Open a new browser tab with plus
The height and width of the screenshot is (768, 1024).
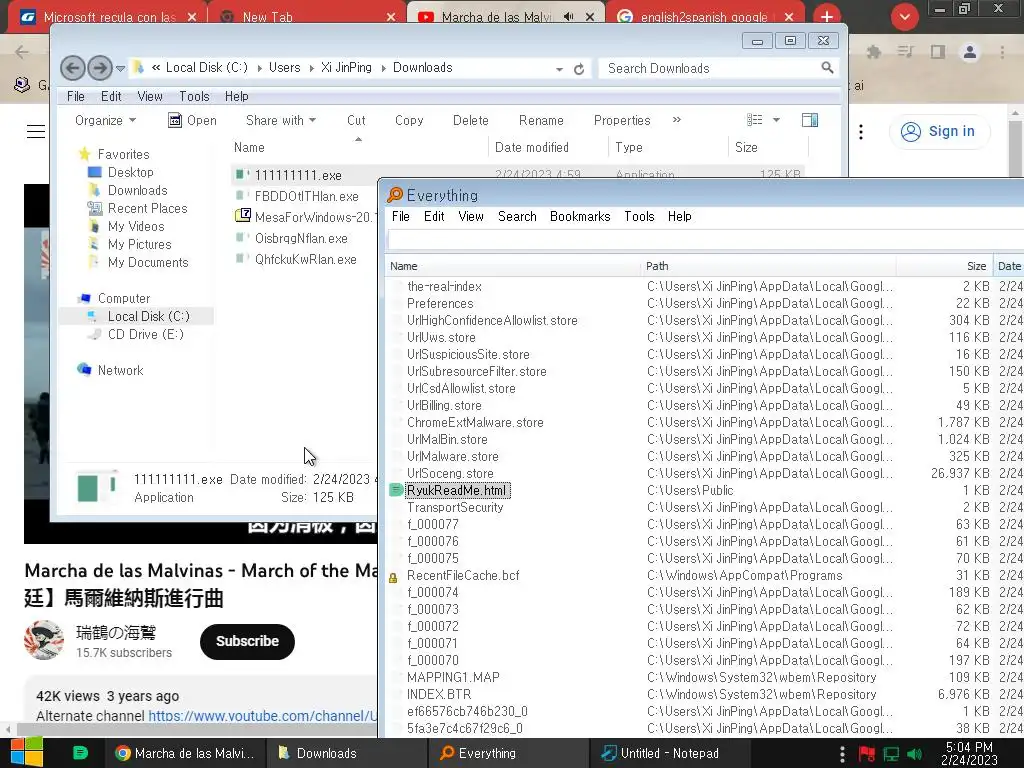tap(827, 17)
